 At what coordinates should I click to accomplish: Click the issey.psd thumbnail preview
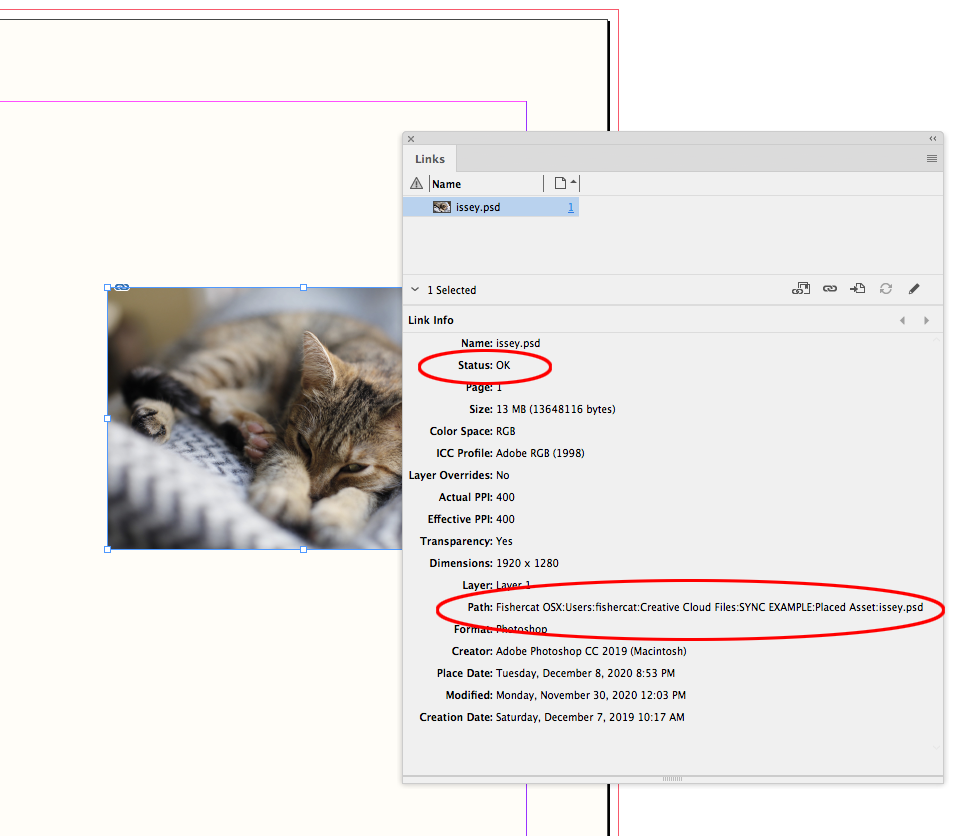pyautogui.click(x=441, y=207)
